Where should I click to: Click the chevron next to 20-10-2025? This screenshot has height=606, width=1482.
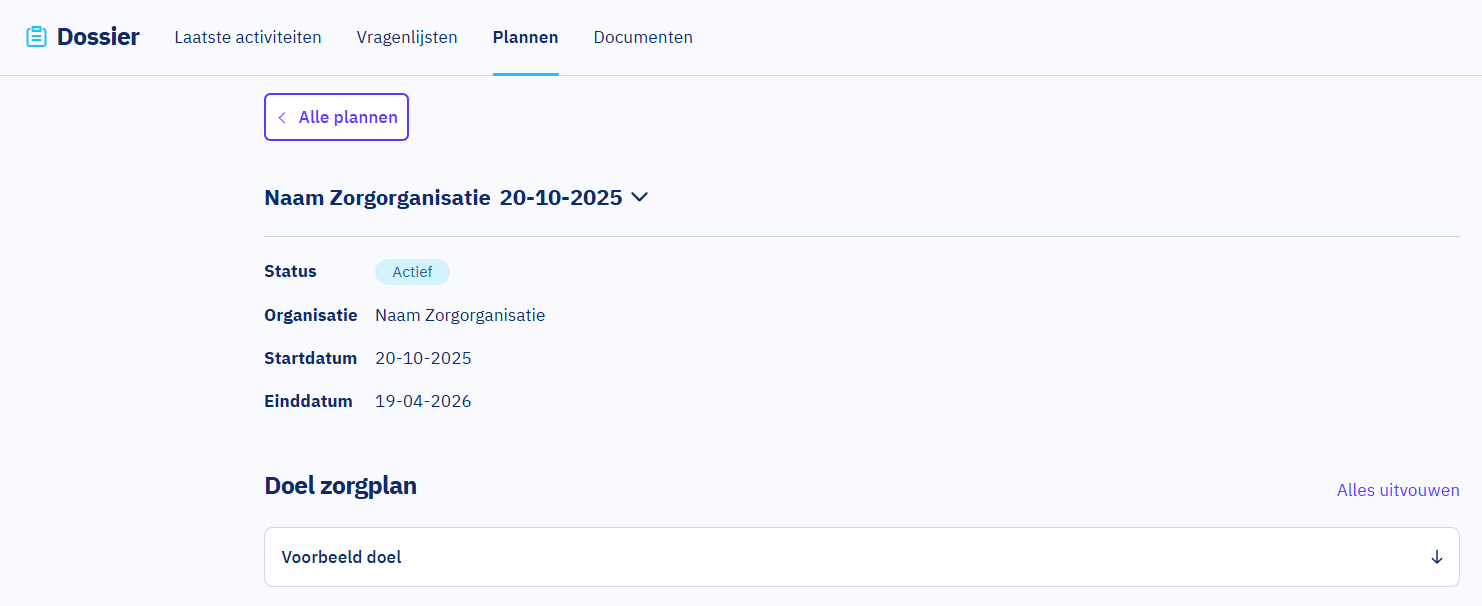click(640, 197)
